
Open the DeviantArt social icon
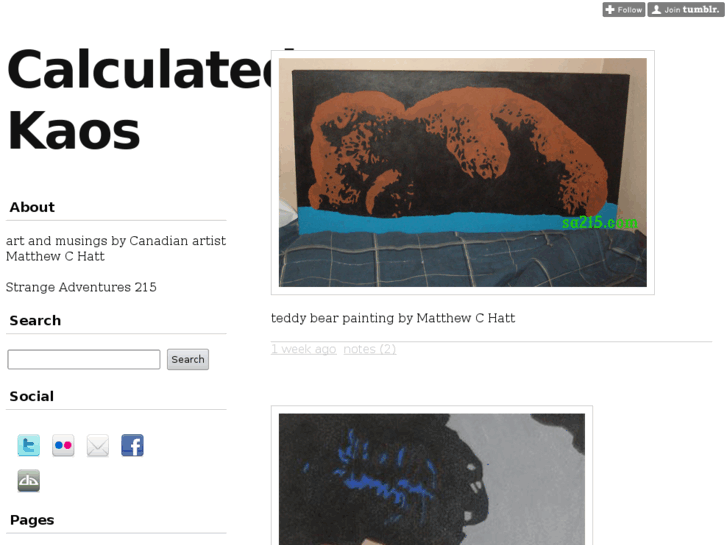[29, 480]
